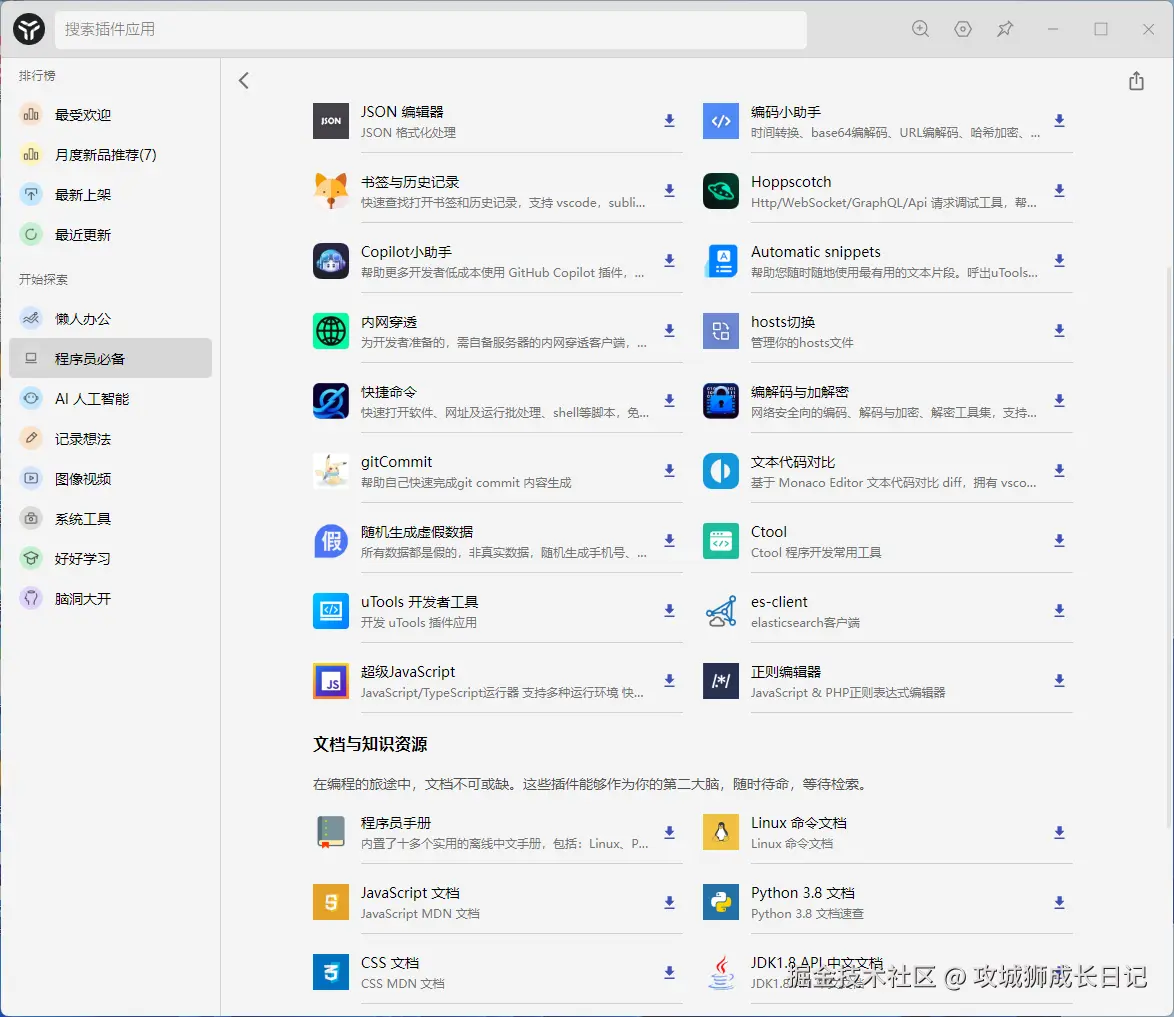Download the 书签与历史记录 plugin
The height and width of the screenshot is (1017, 1174).
click(x=669, y=191)
